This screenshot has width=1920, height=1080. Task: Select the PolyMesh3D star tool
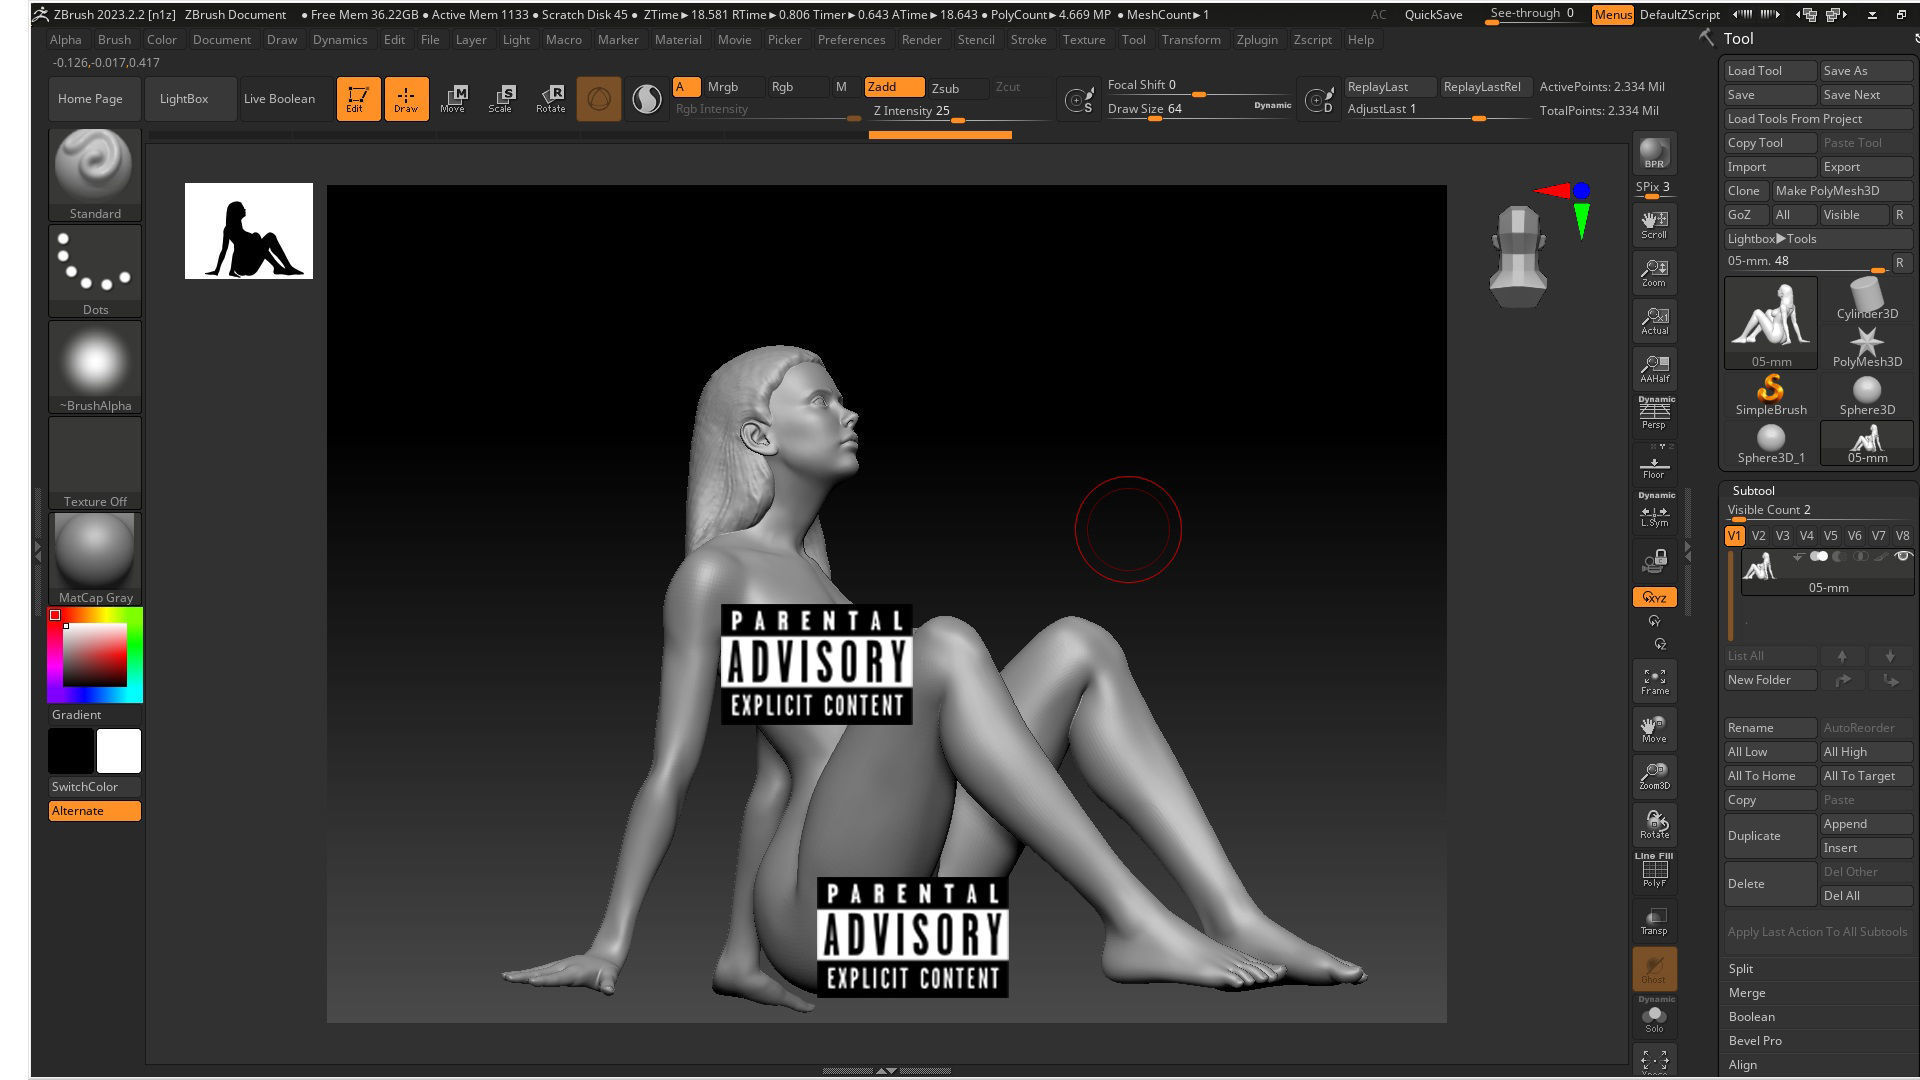coord(1866,347)
